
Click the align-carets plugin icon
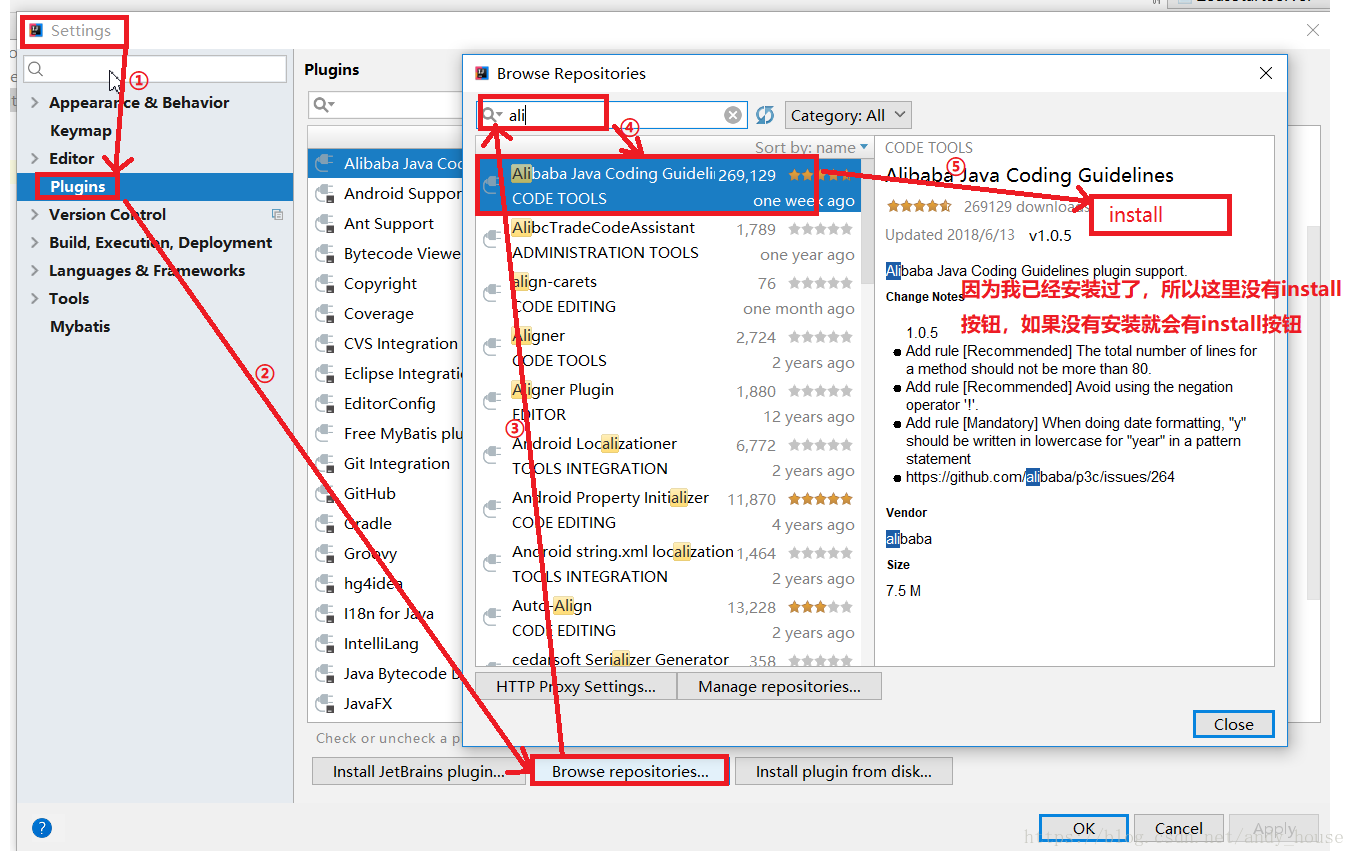click(492, 294)
